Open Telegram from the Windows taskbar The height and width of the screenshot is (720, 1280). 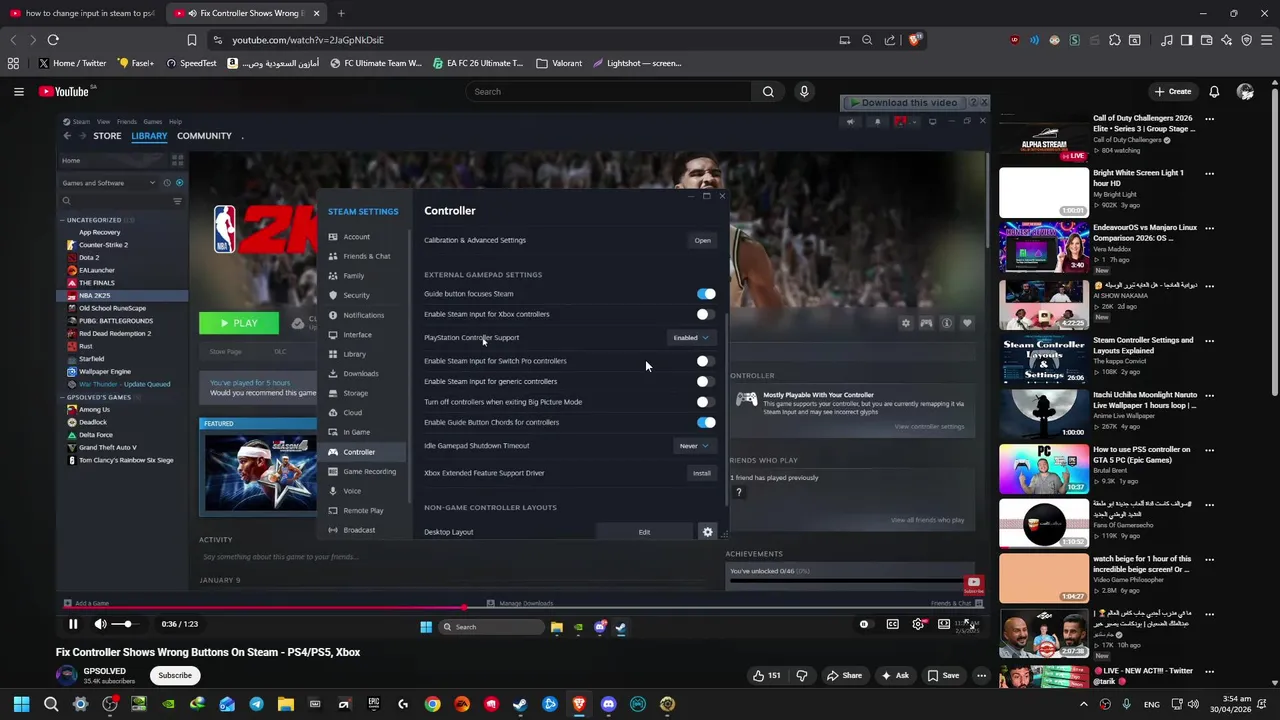click(x=256, y=704)
